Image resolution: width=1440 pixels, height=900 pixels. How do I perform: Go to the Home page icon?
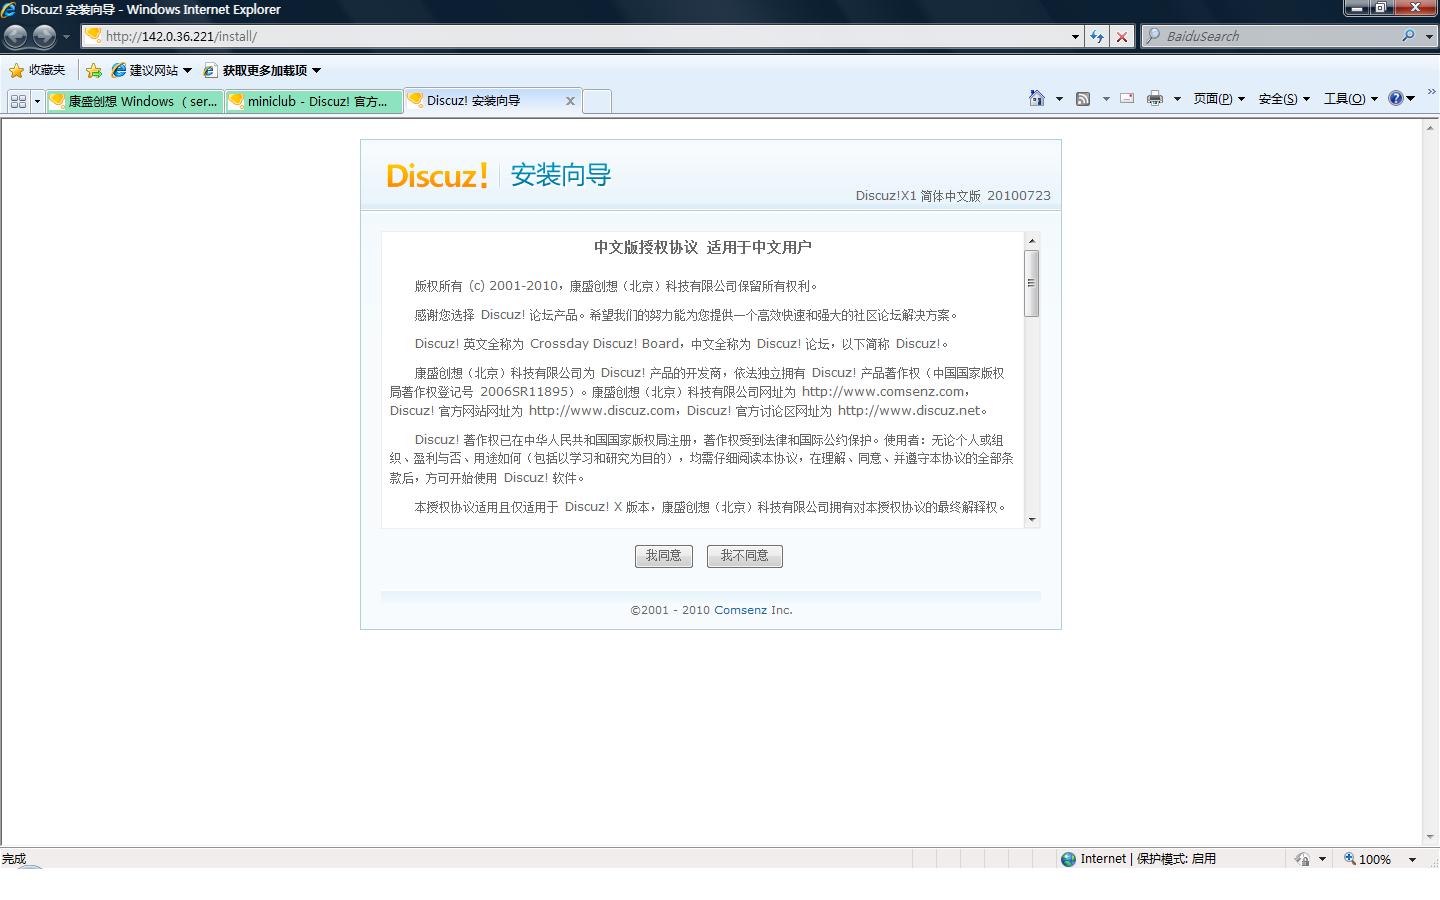1037,98
